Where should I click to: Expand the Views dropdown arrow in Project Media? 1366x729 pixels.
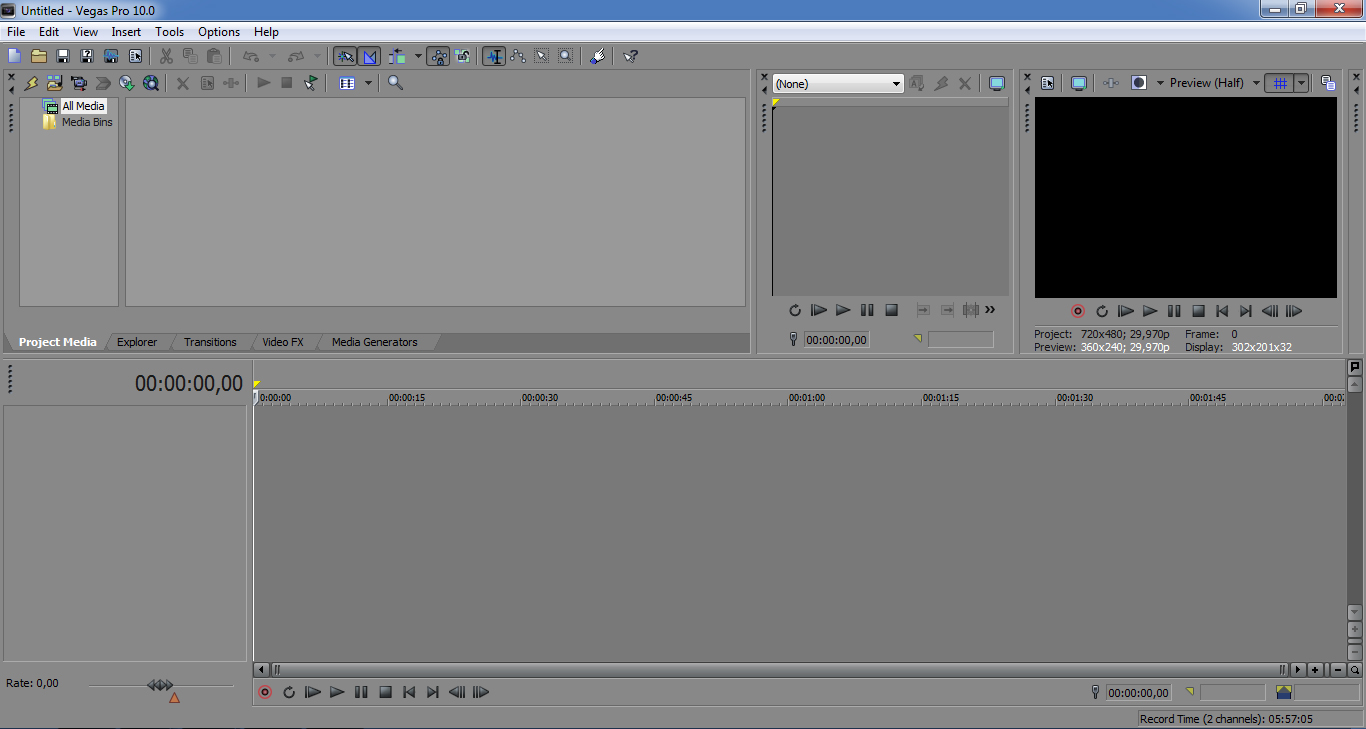368,84
